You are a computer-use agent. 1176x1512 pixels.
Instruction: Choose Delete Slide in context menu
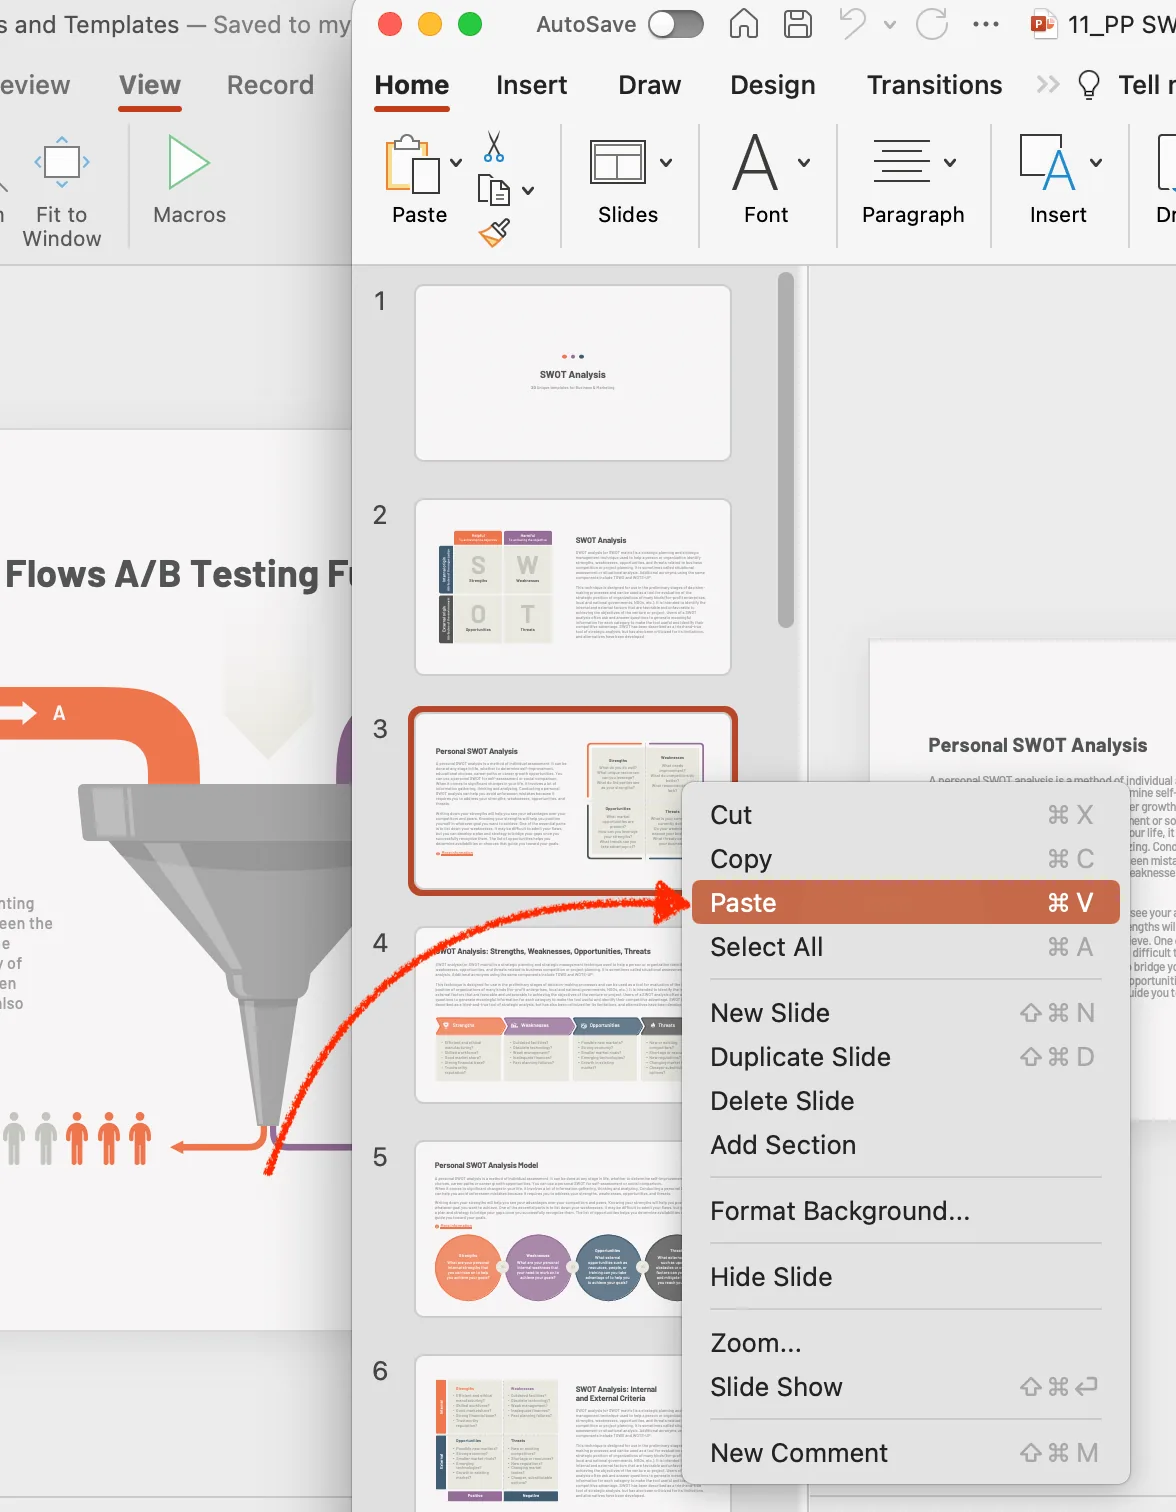pos(906,1101)
